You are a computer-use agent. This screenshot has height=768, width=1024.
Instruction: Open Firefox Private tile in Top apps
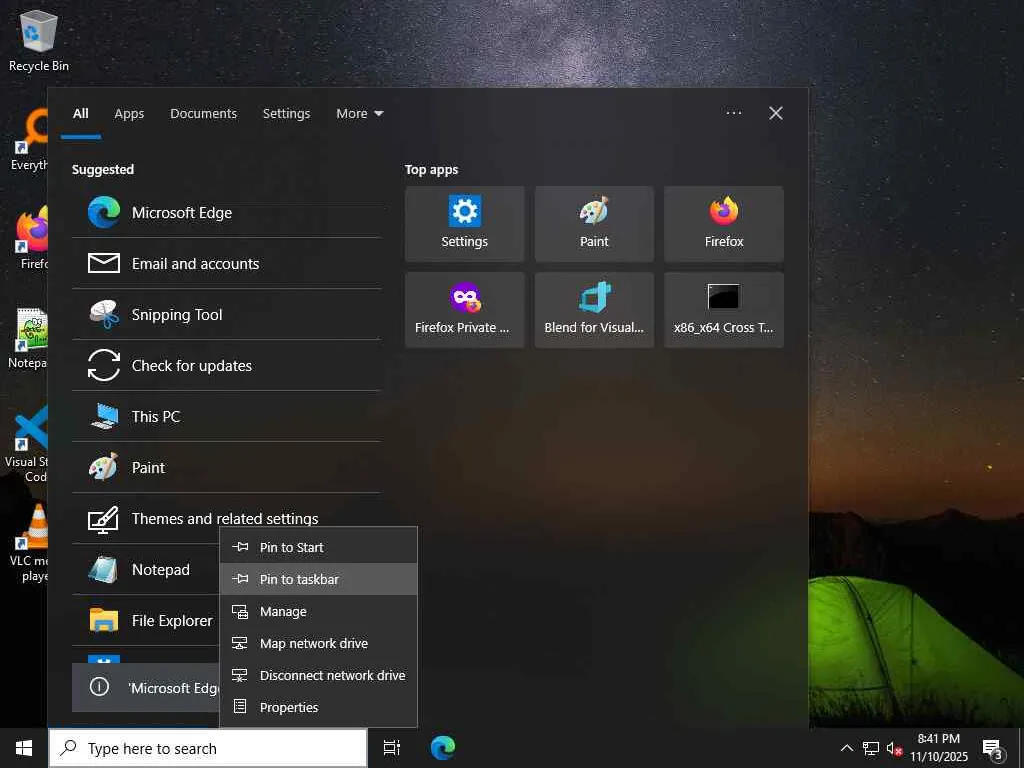464,310
